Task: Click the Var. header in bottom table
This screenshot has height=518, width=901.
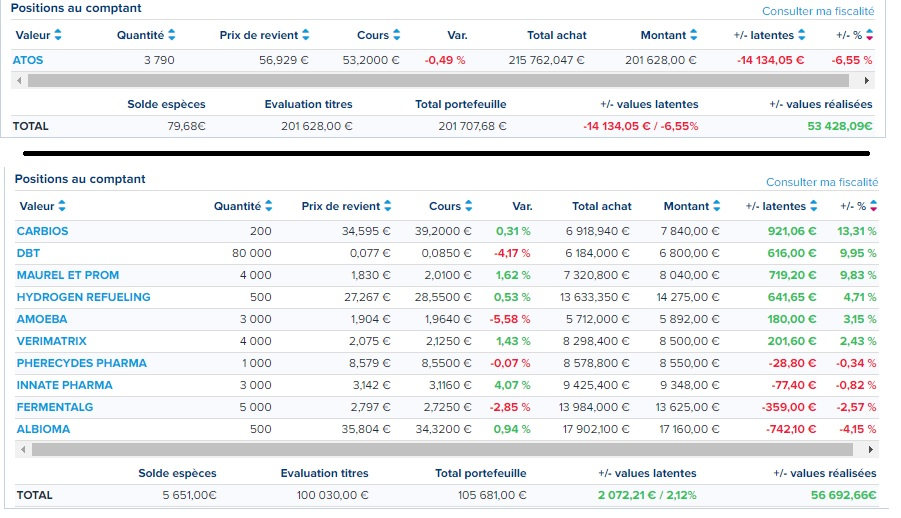Action: tap(522, 206)
